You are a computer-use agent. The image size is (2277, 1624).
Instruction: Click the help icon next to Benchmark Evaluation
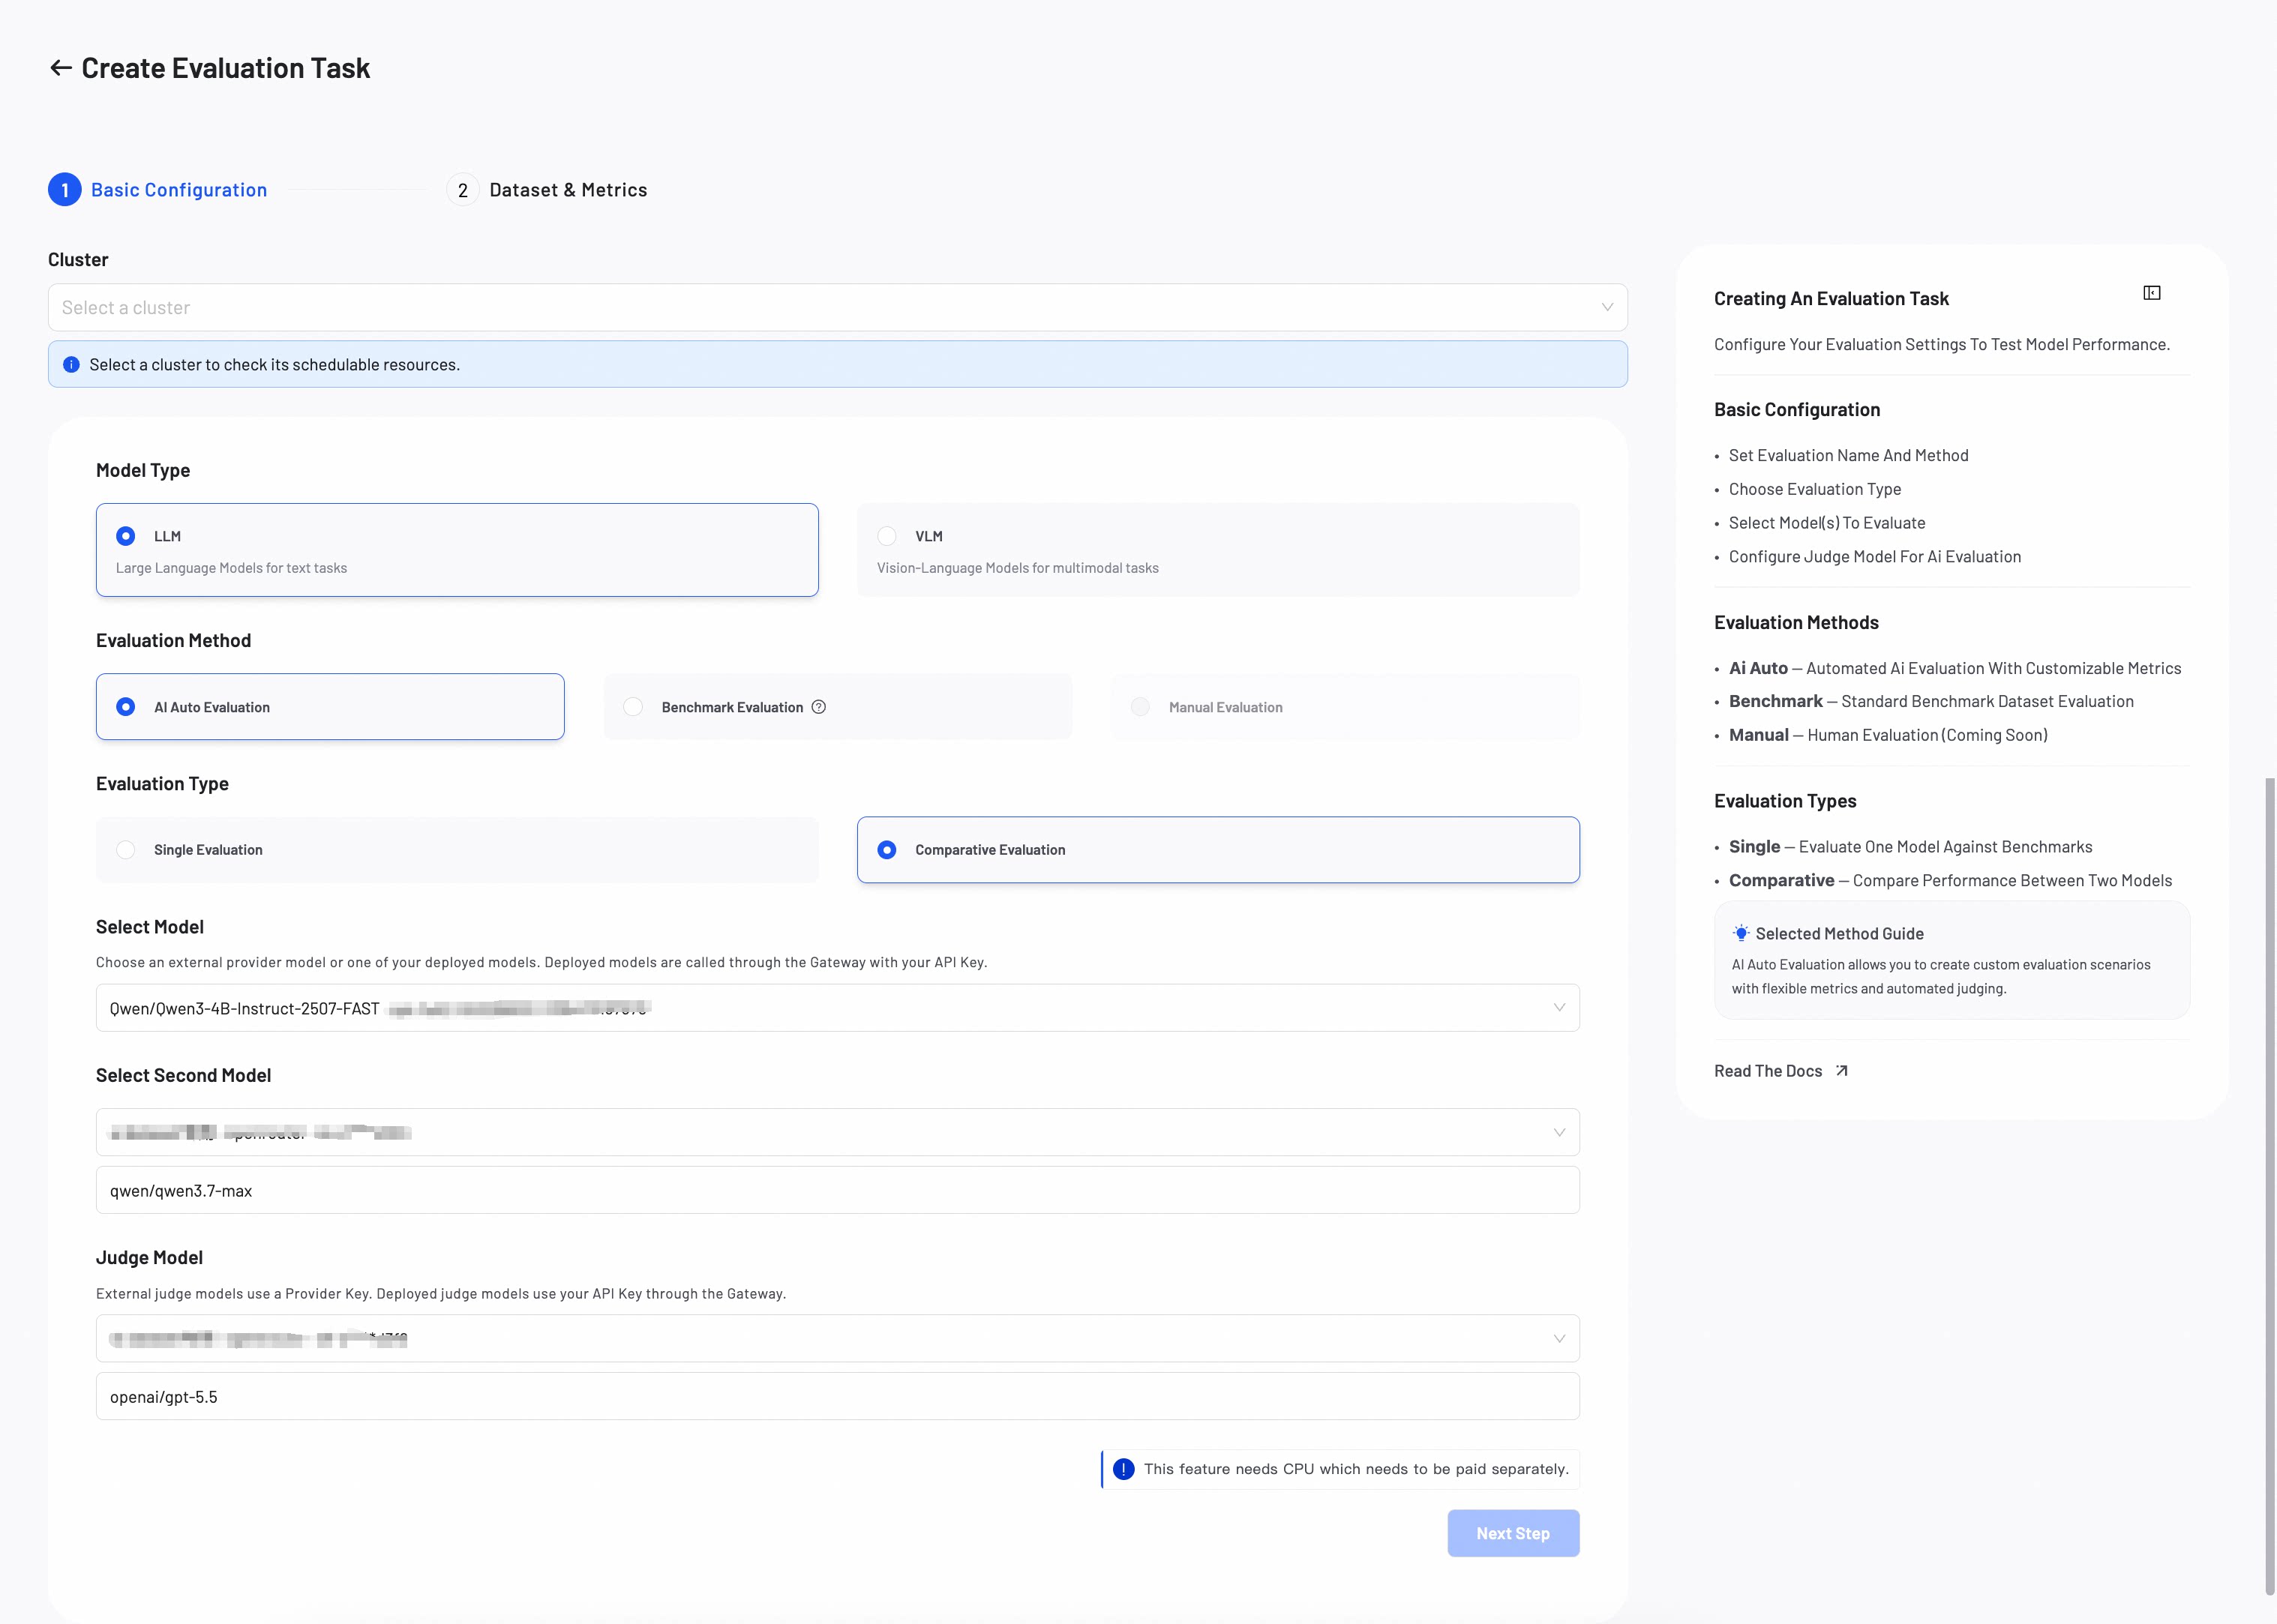(x=819, y=707)
